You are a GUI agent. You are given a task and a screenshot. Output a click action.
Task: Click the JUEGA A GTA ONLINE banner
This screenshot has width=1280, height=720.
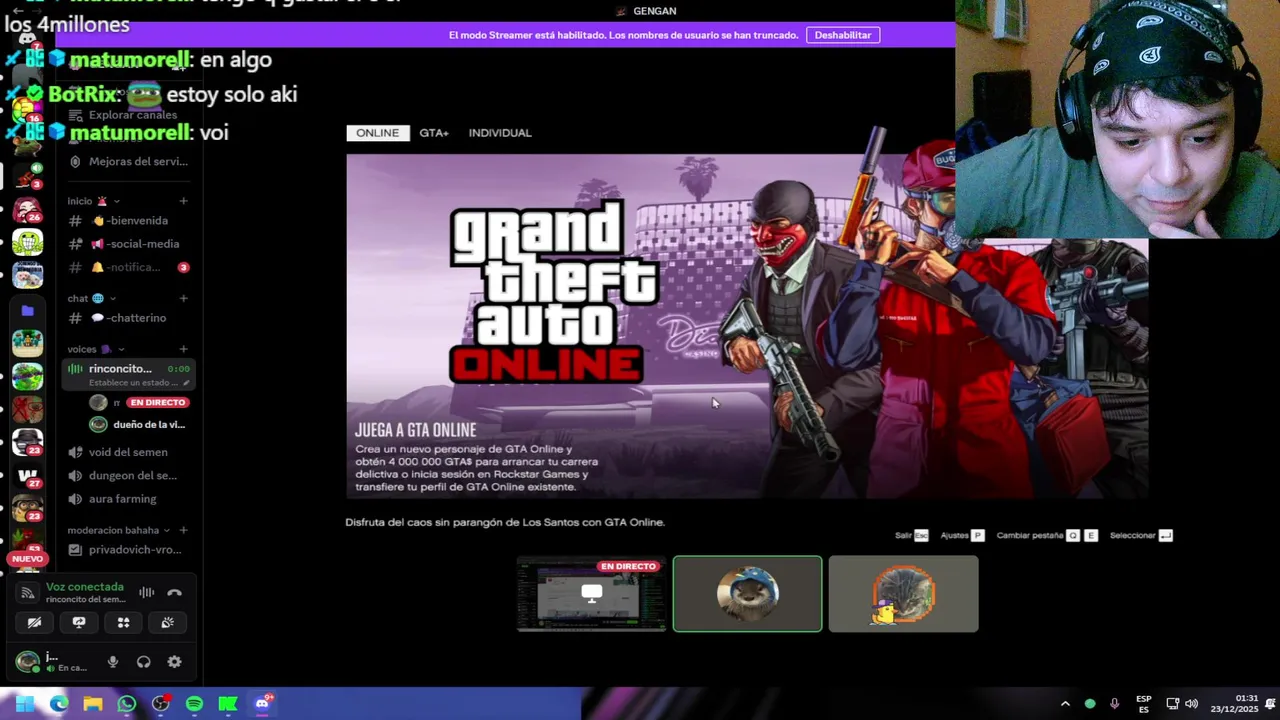(747, 326)
